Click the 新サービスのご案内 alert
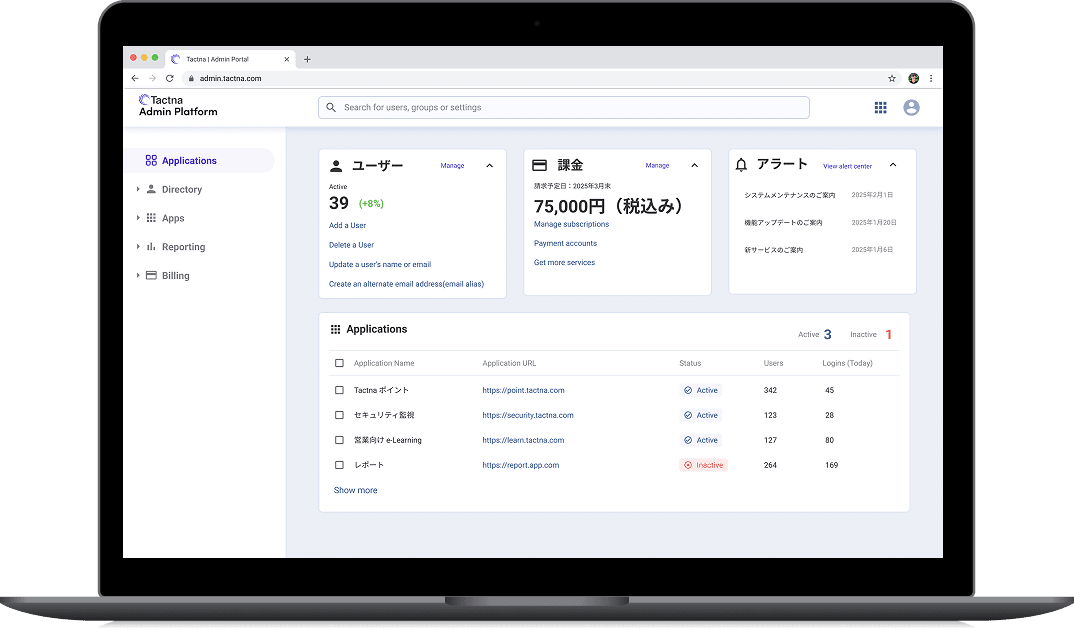1074x629 pixels. [x=774, y=250]
